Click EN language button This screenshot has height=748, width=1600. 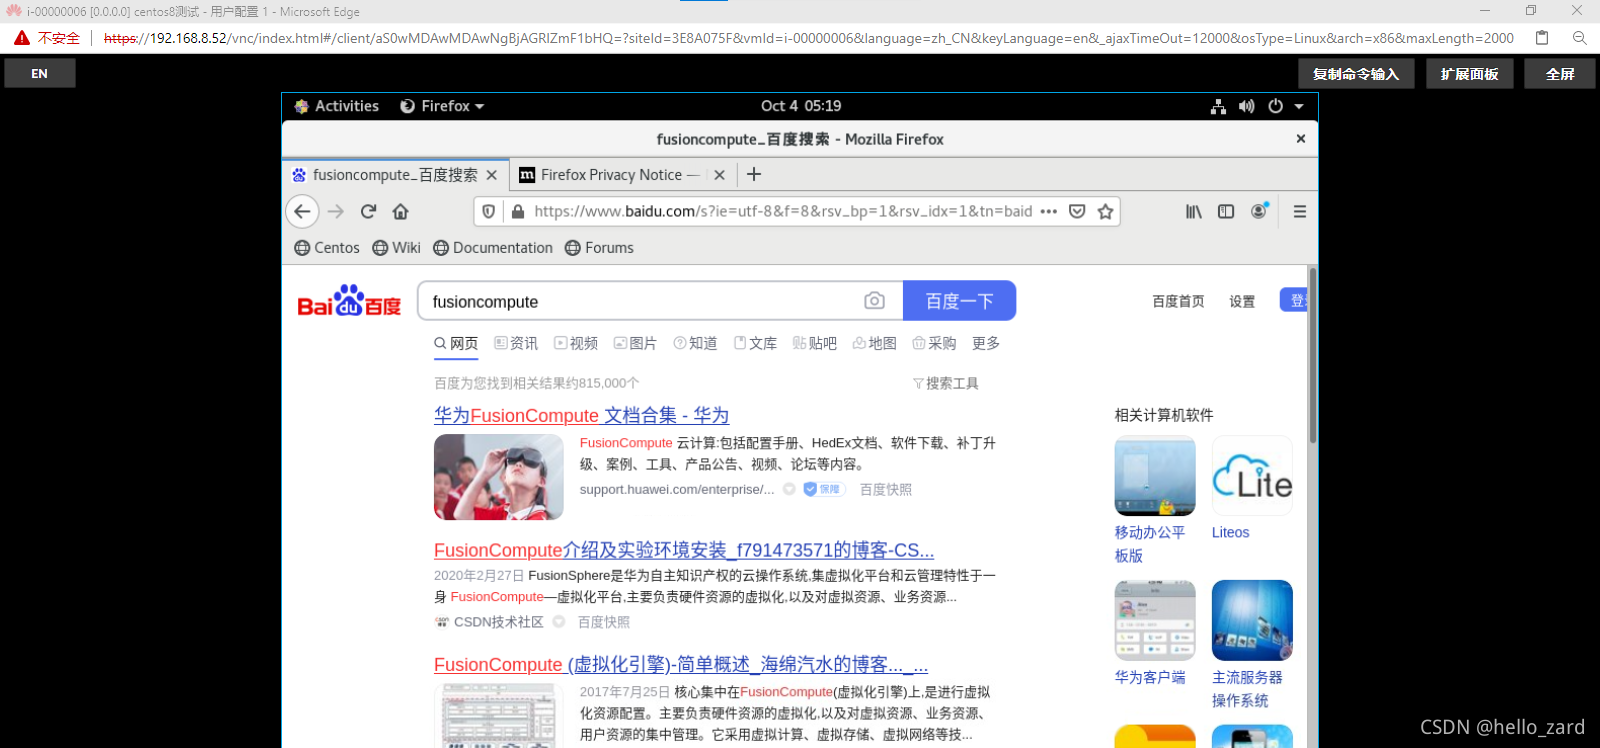pos(39,74)
